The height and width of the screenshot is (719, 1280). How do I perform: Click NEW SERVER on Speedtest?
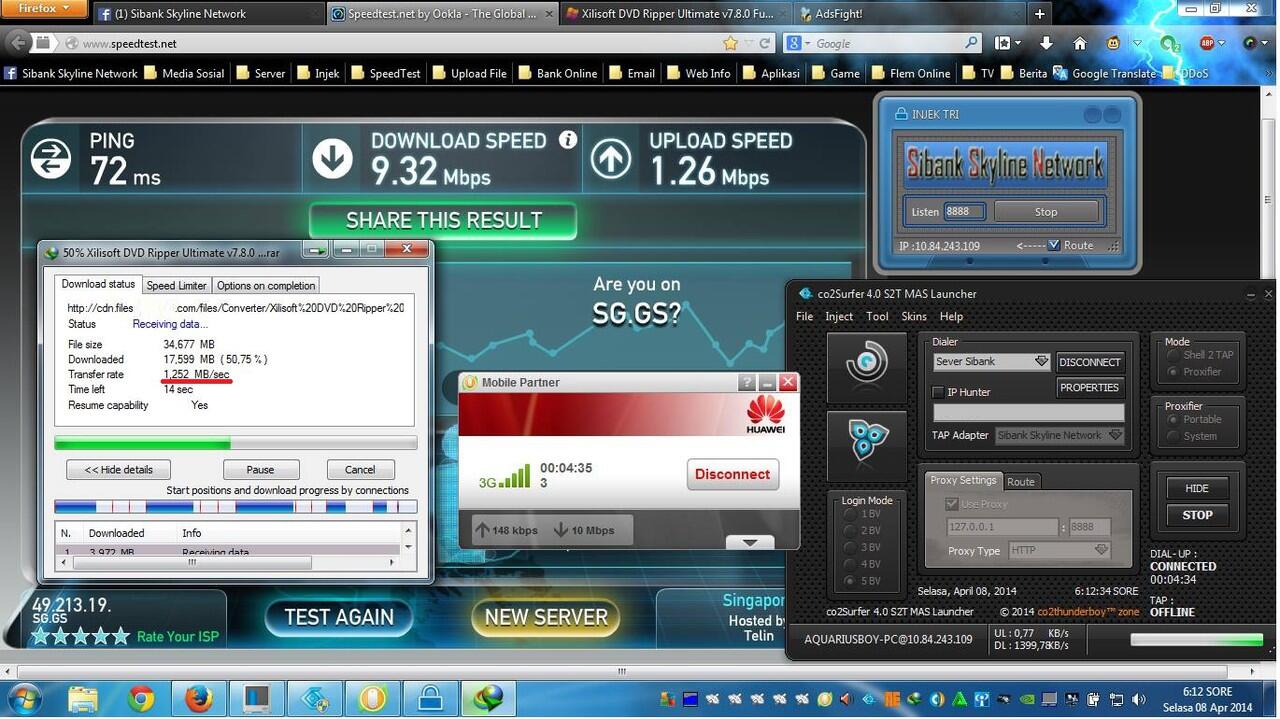click(546, 617)
